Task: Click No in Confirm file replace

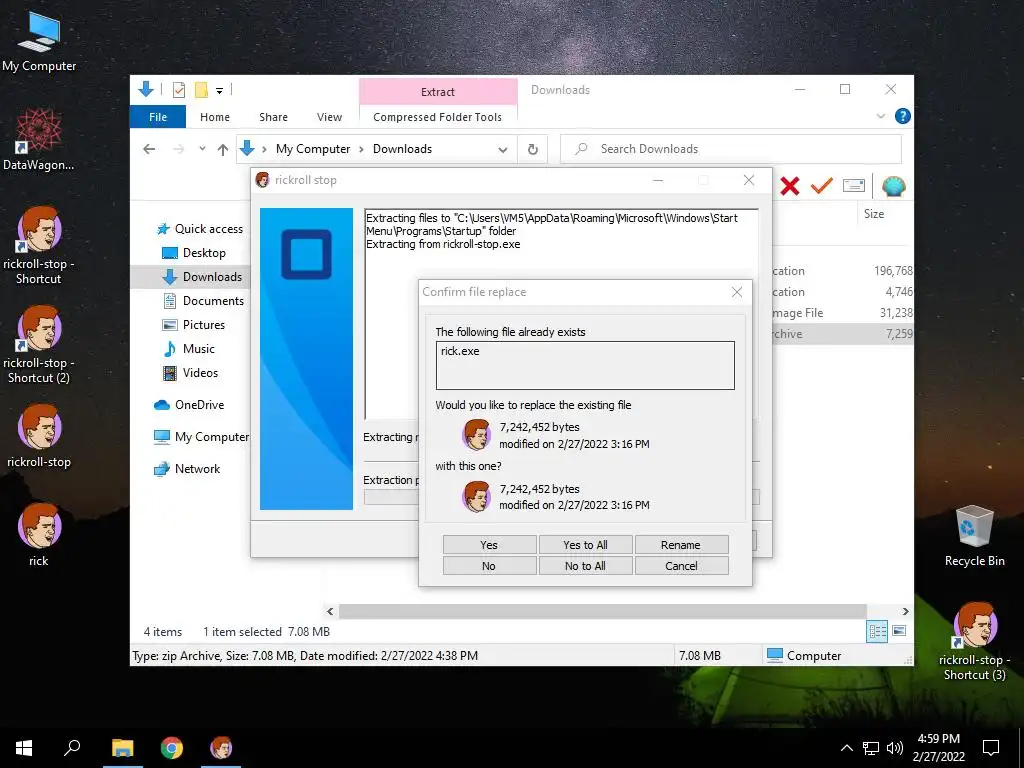Action: point(489,566)
